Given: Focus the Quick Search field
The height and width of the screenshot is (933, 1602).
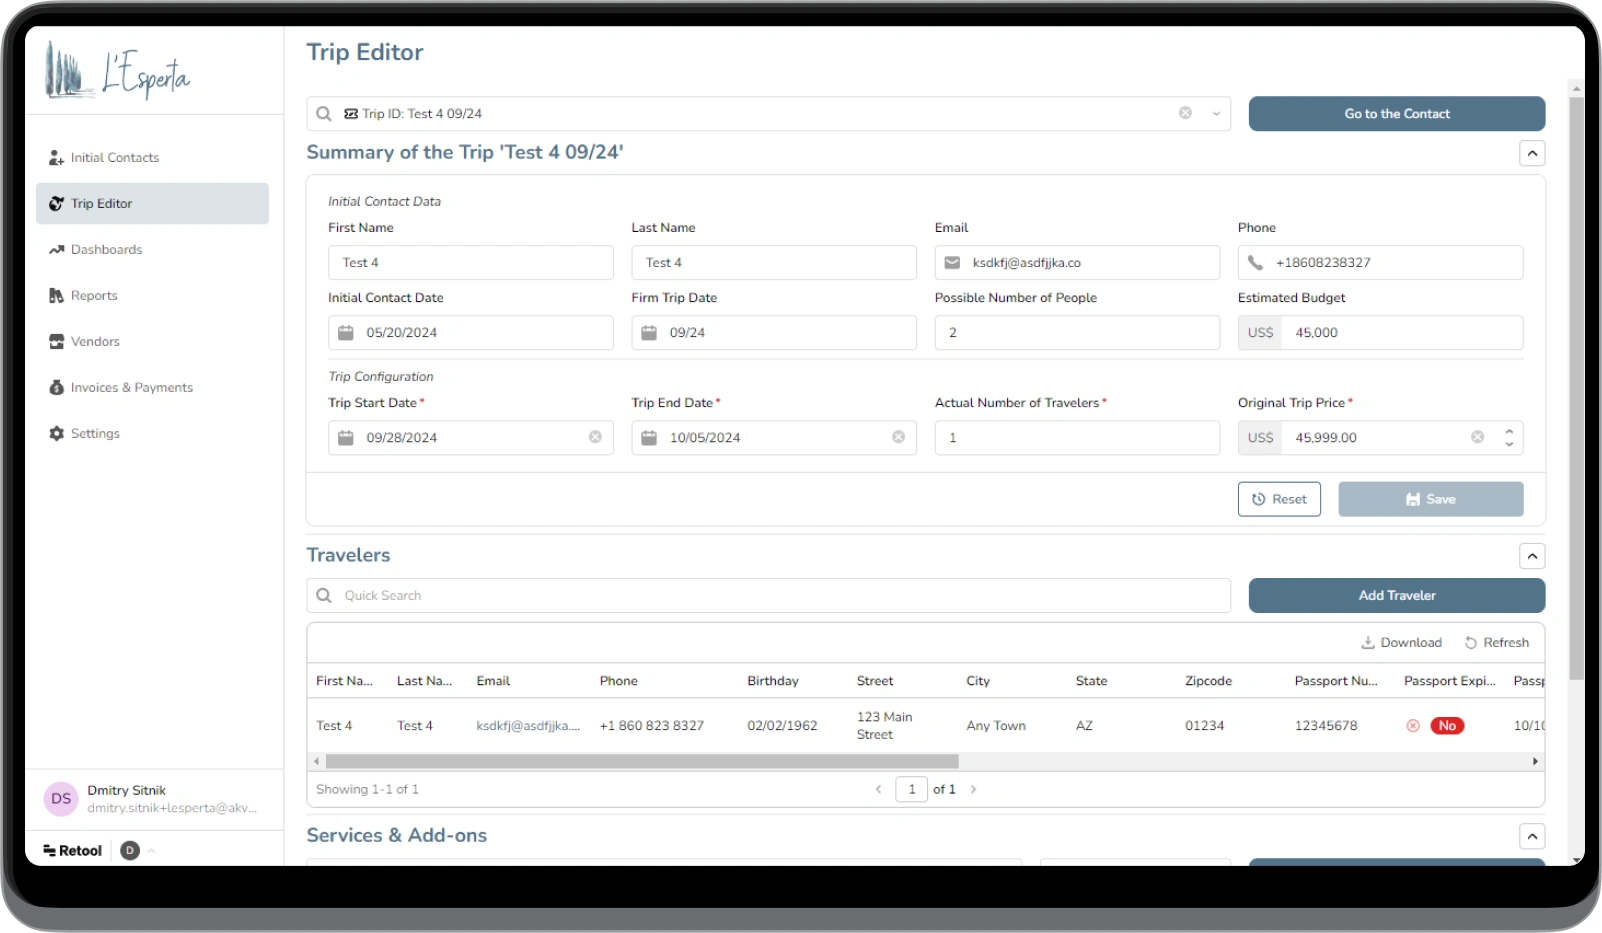Looking at the screenshot, I should coord(768,596).
